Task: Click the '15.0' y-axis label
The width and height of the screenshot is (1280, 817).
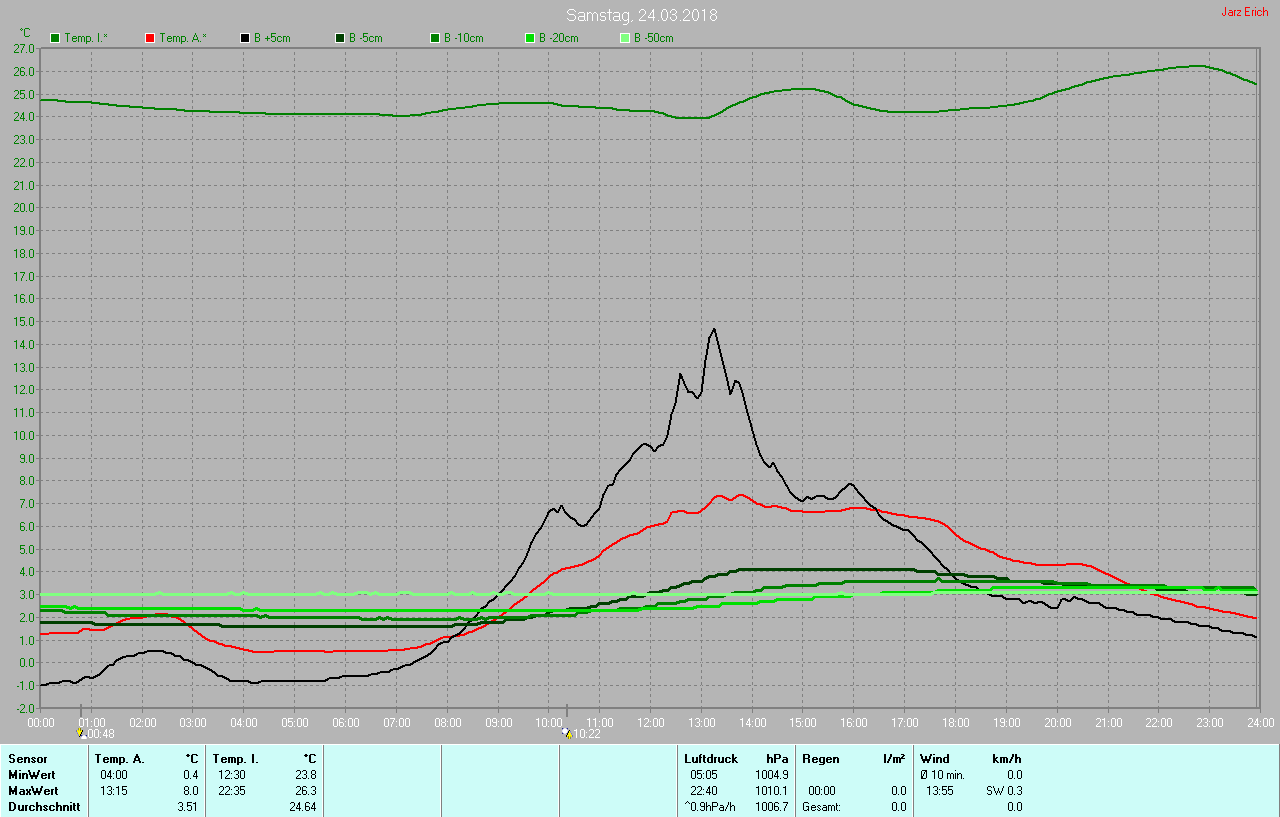Action: coord(24,322)
